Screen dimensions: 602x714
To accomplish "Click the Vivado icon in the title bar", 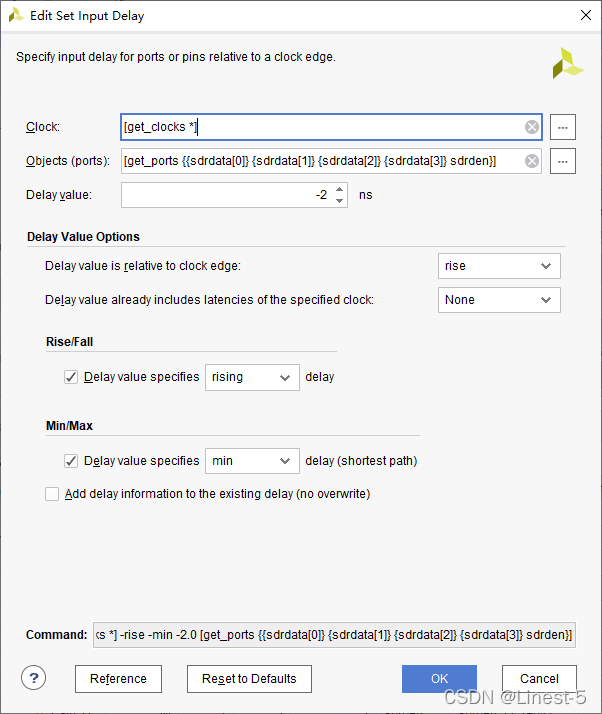I will [16, 15].
